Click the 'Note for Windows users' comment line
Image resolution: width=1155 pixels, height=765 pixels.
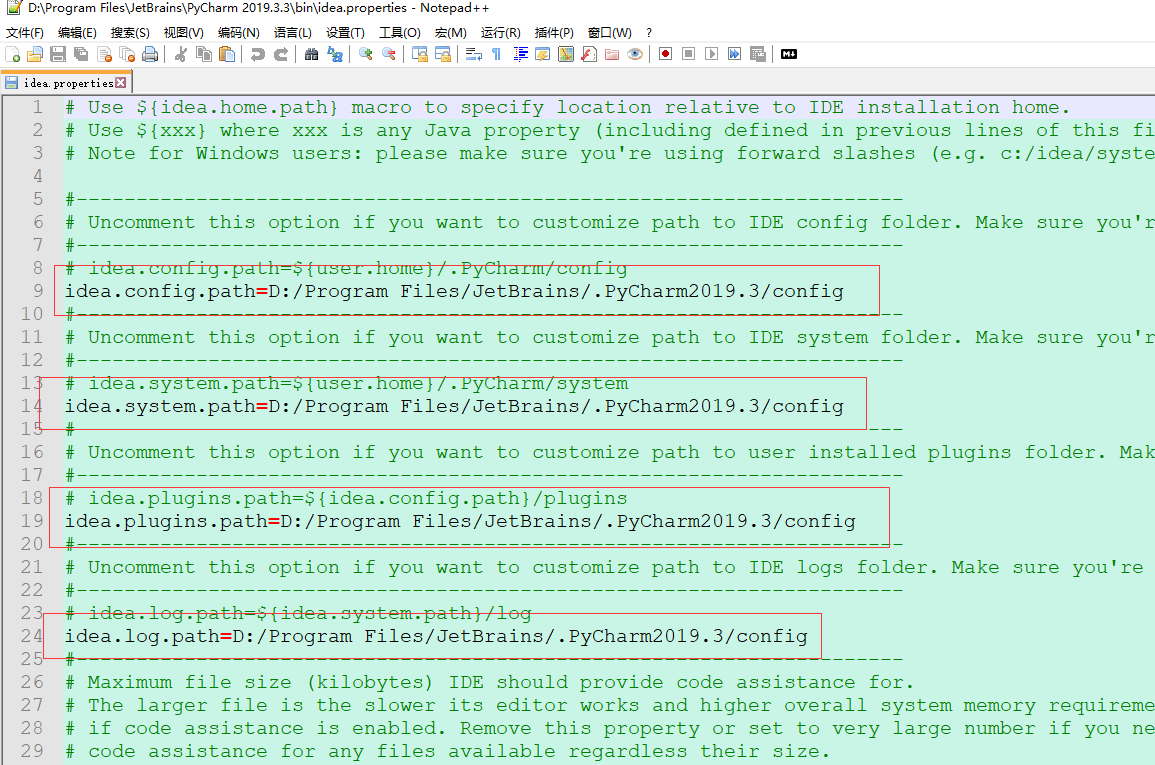click(609, 152)
